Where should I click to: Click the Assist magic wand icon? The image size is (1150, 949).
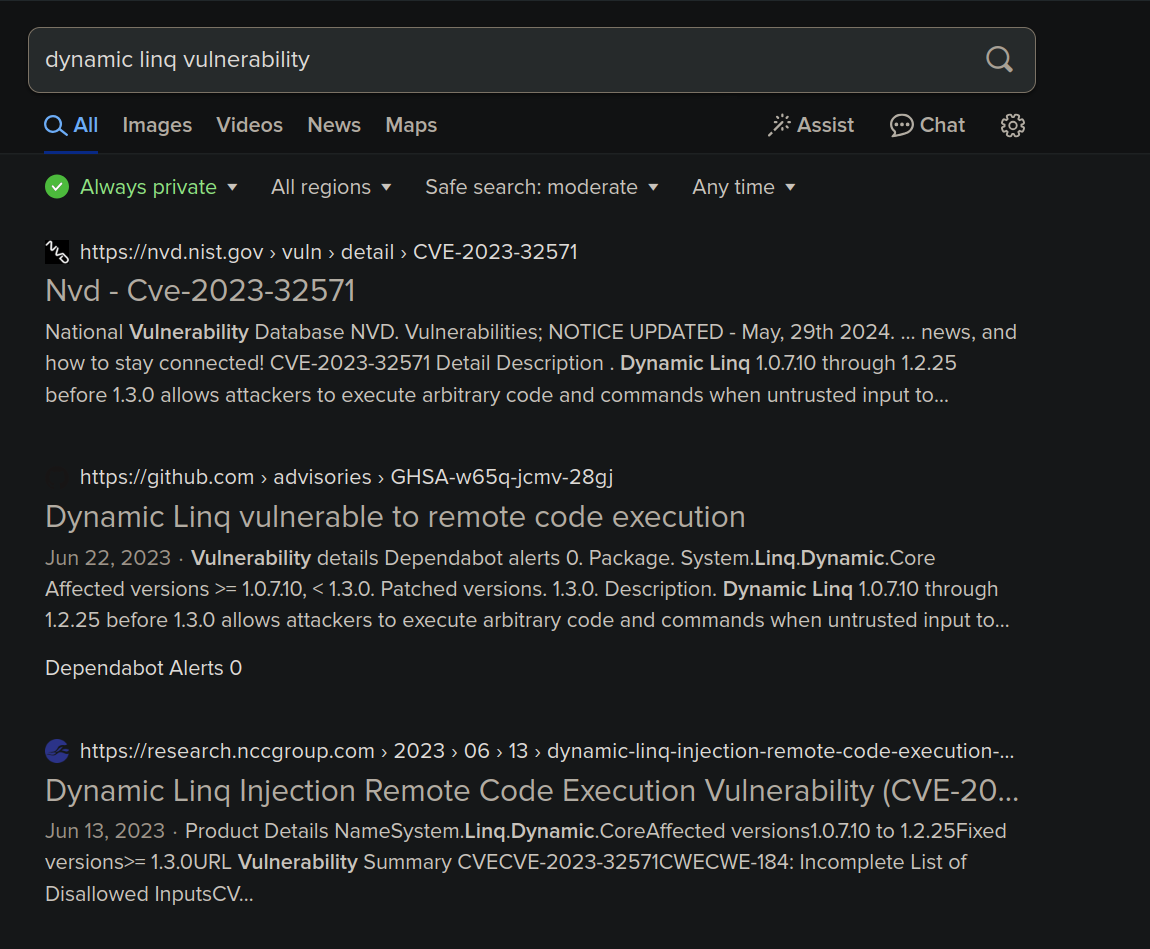click(x=779, y=125)
